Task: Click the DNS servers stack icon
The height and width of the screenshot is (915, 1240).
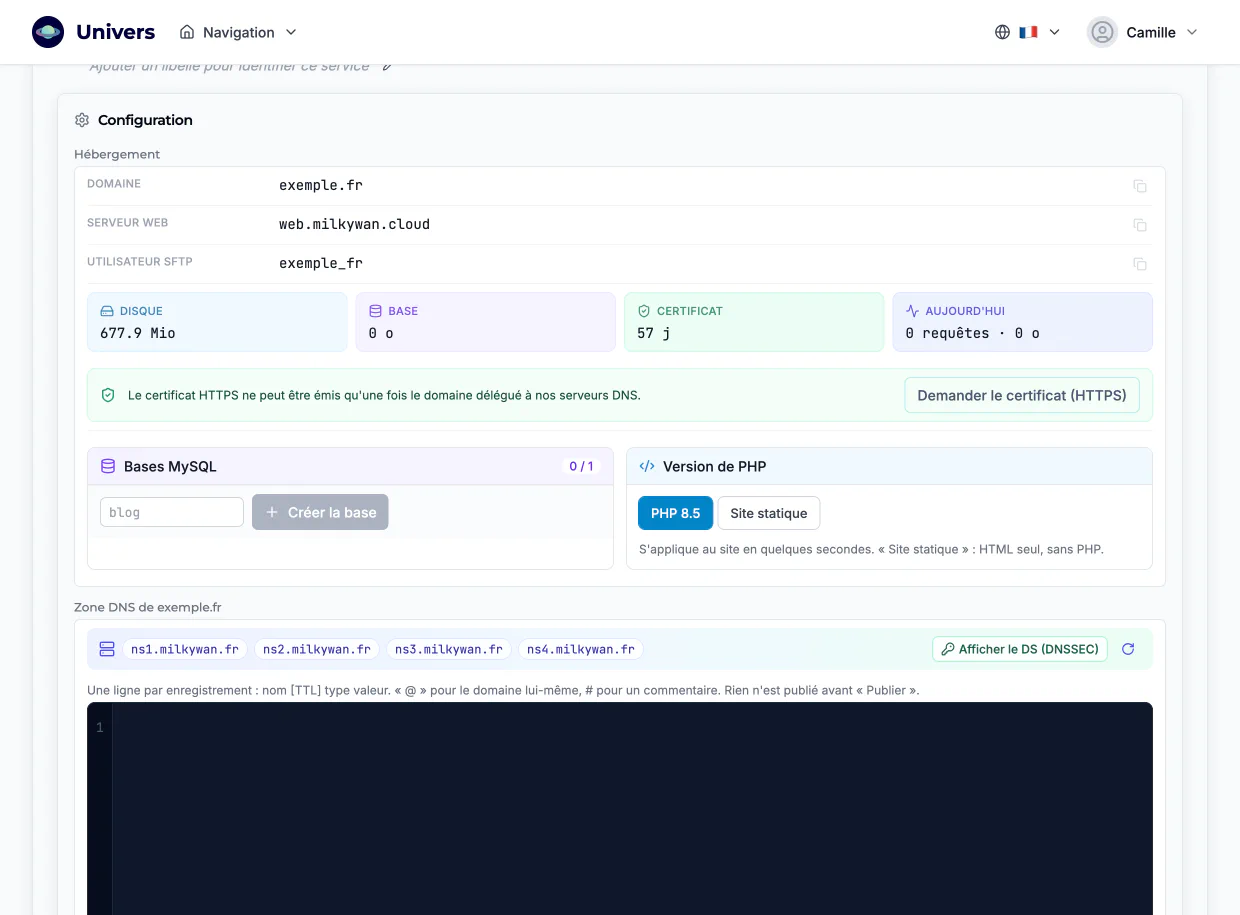Action: tap(107, 649)
